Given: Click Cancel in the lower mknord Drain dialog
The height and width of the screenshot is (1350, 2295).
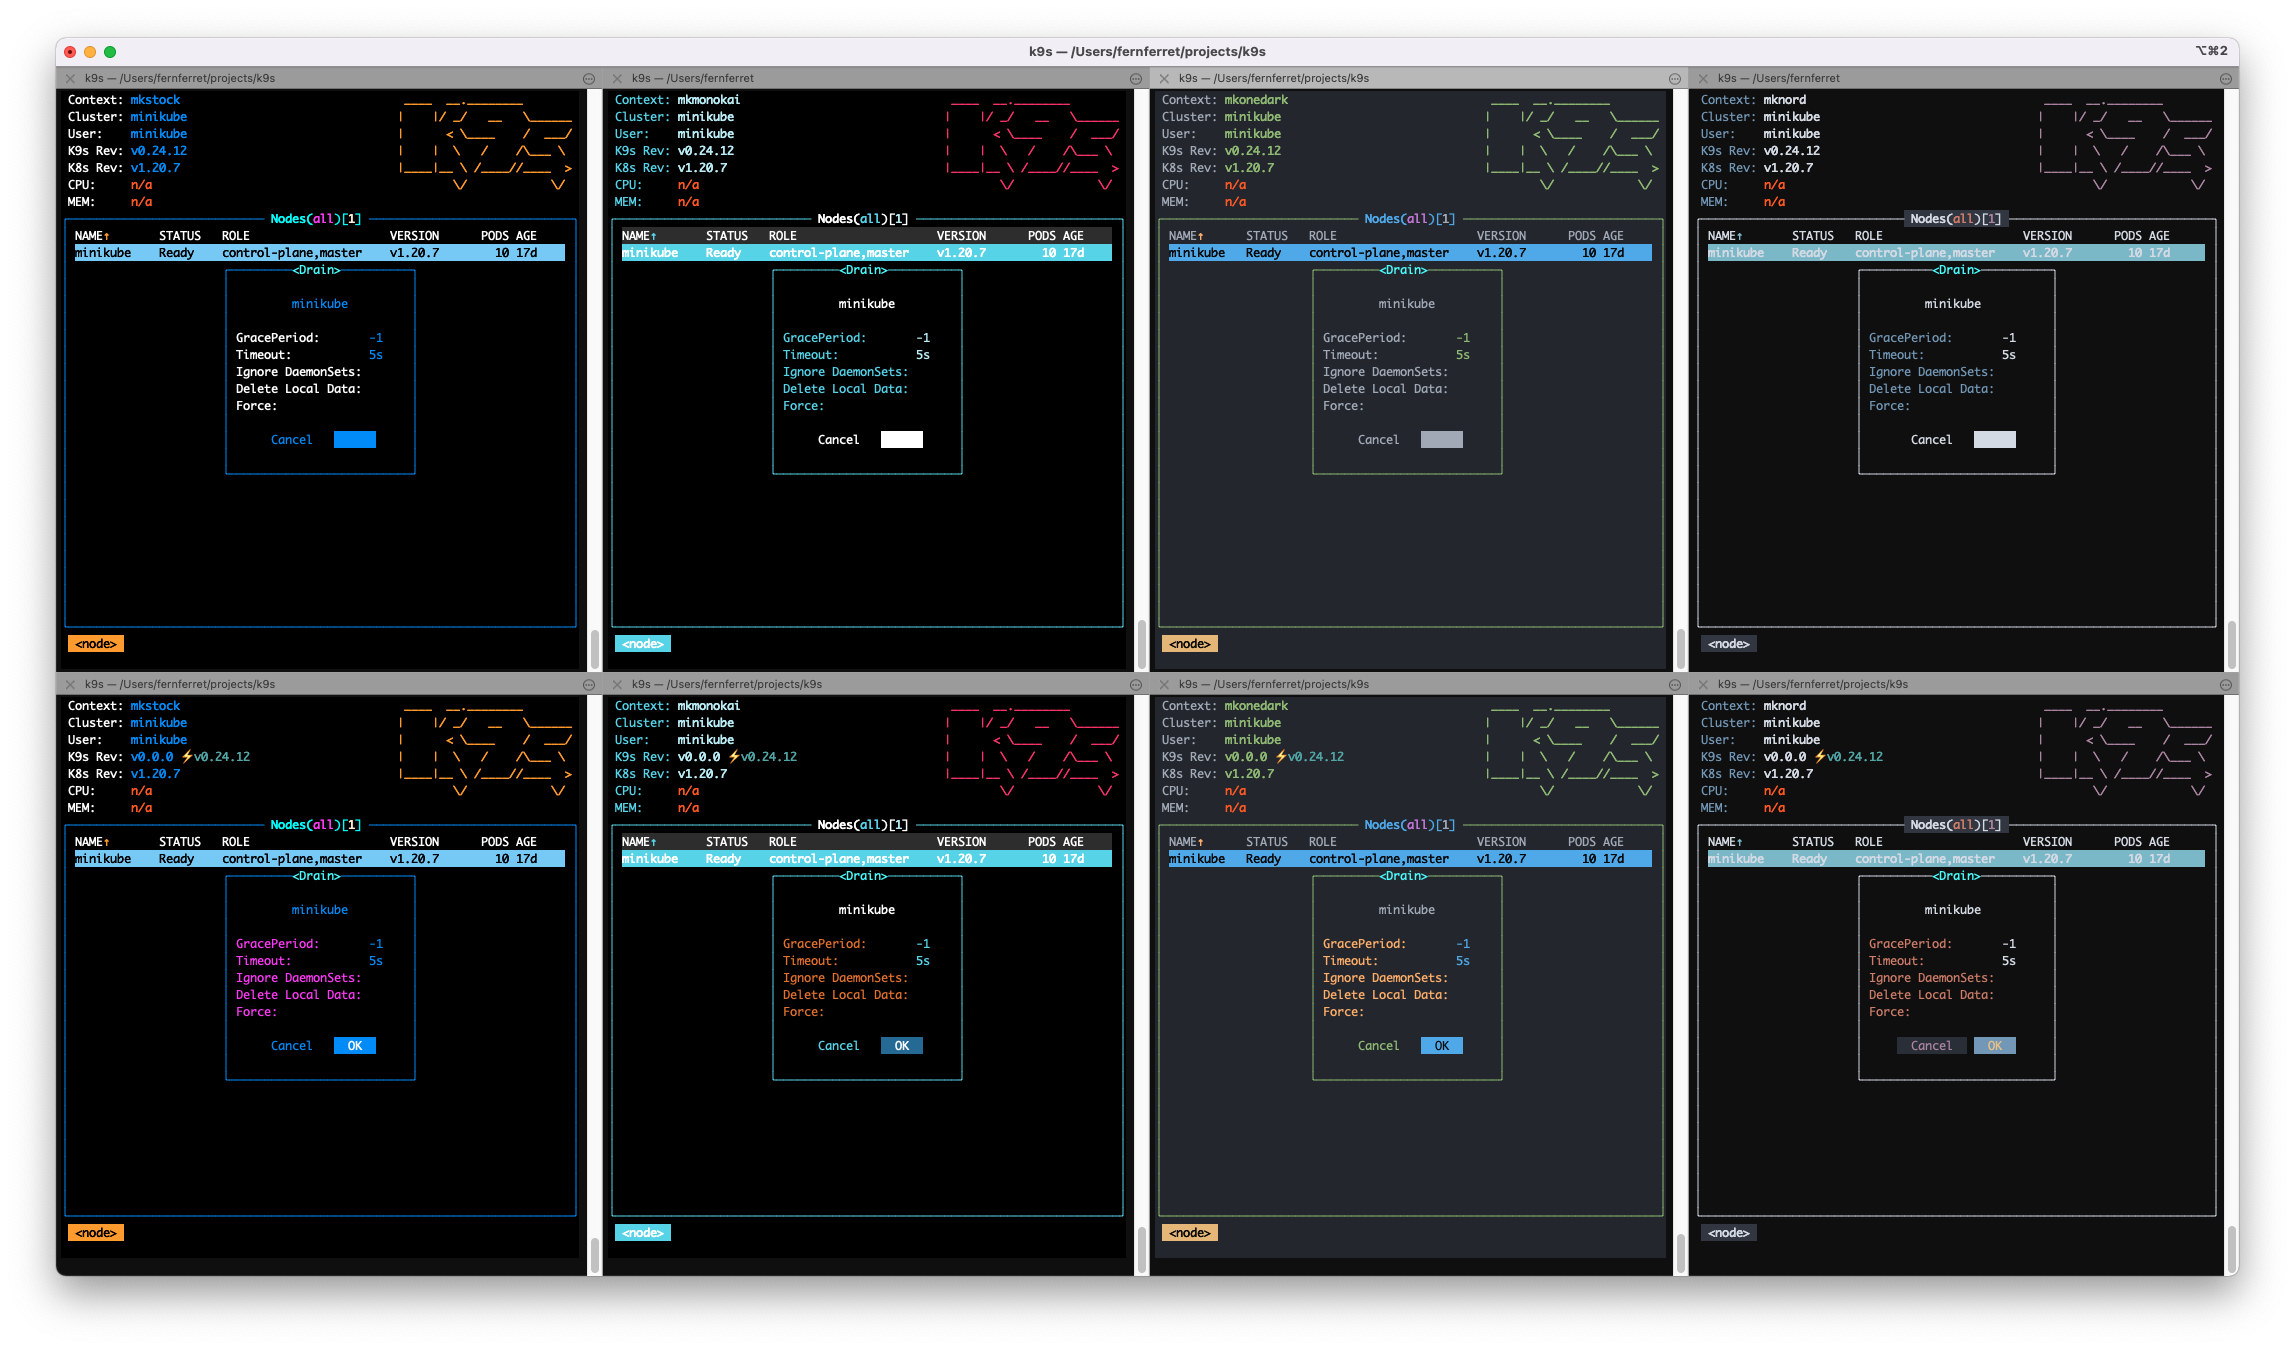Looking at the screenshot, I should [1931, 1046].
